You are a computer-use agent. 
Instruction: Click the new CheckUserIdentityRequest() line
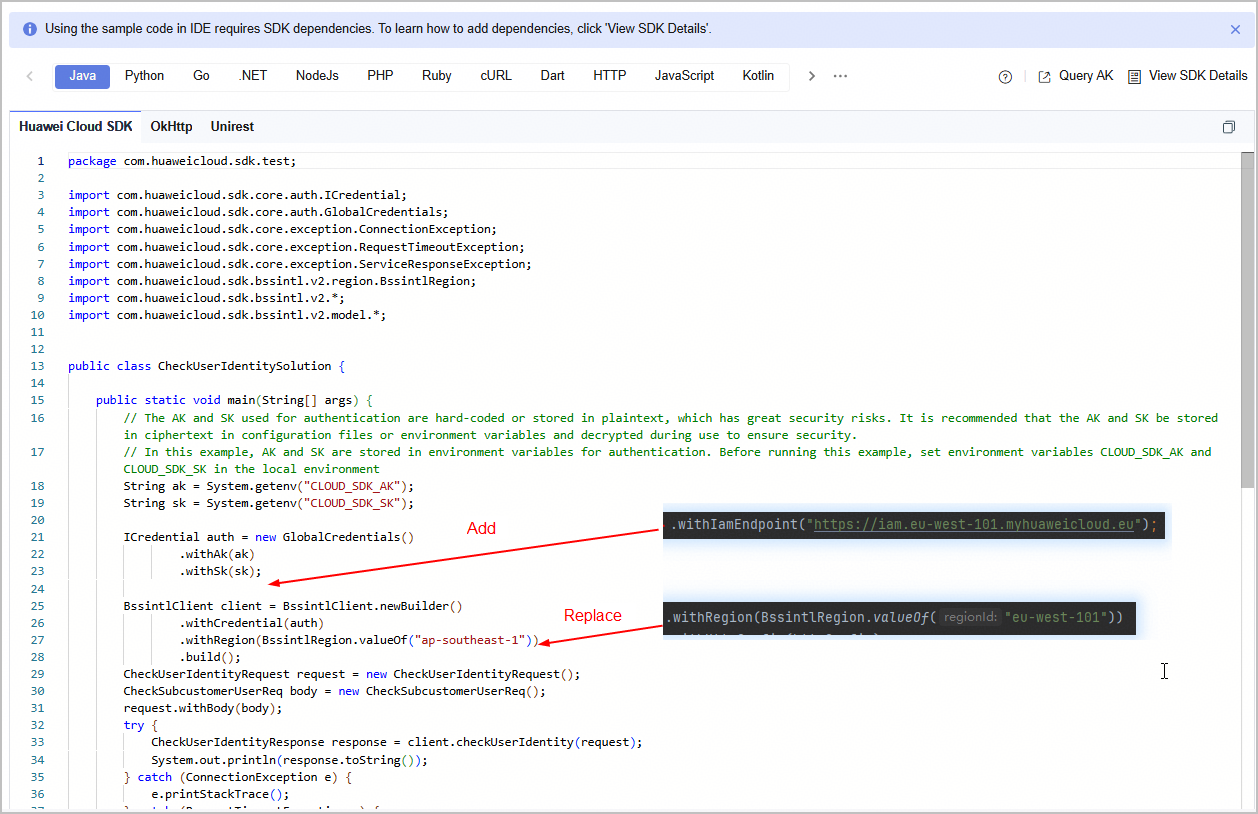tap(352, 674)
